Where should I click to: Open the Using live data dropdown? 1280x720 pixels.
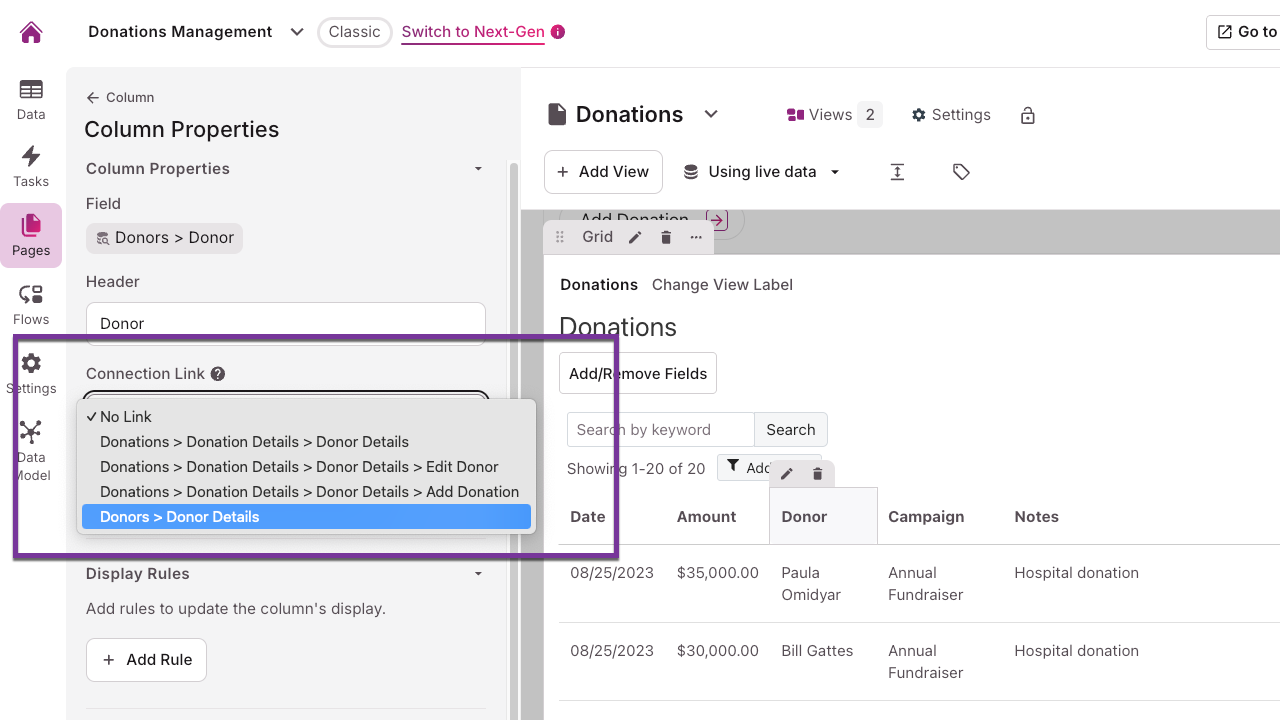[762, 171]
